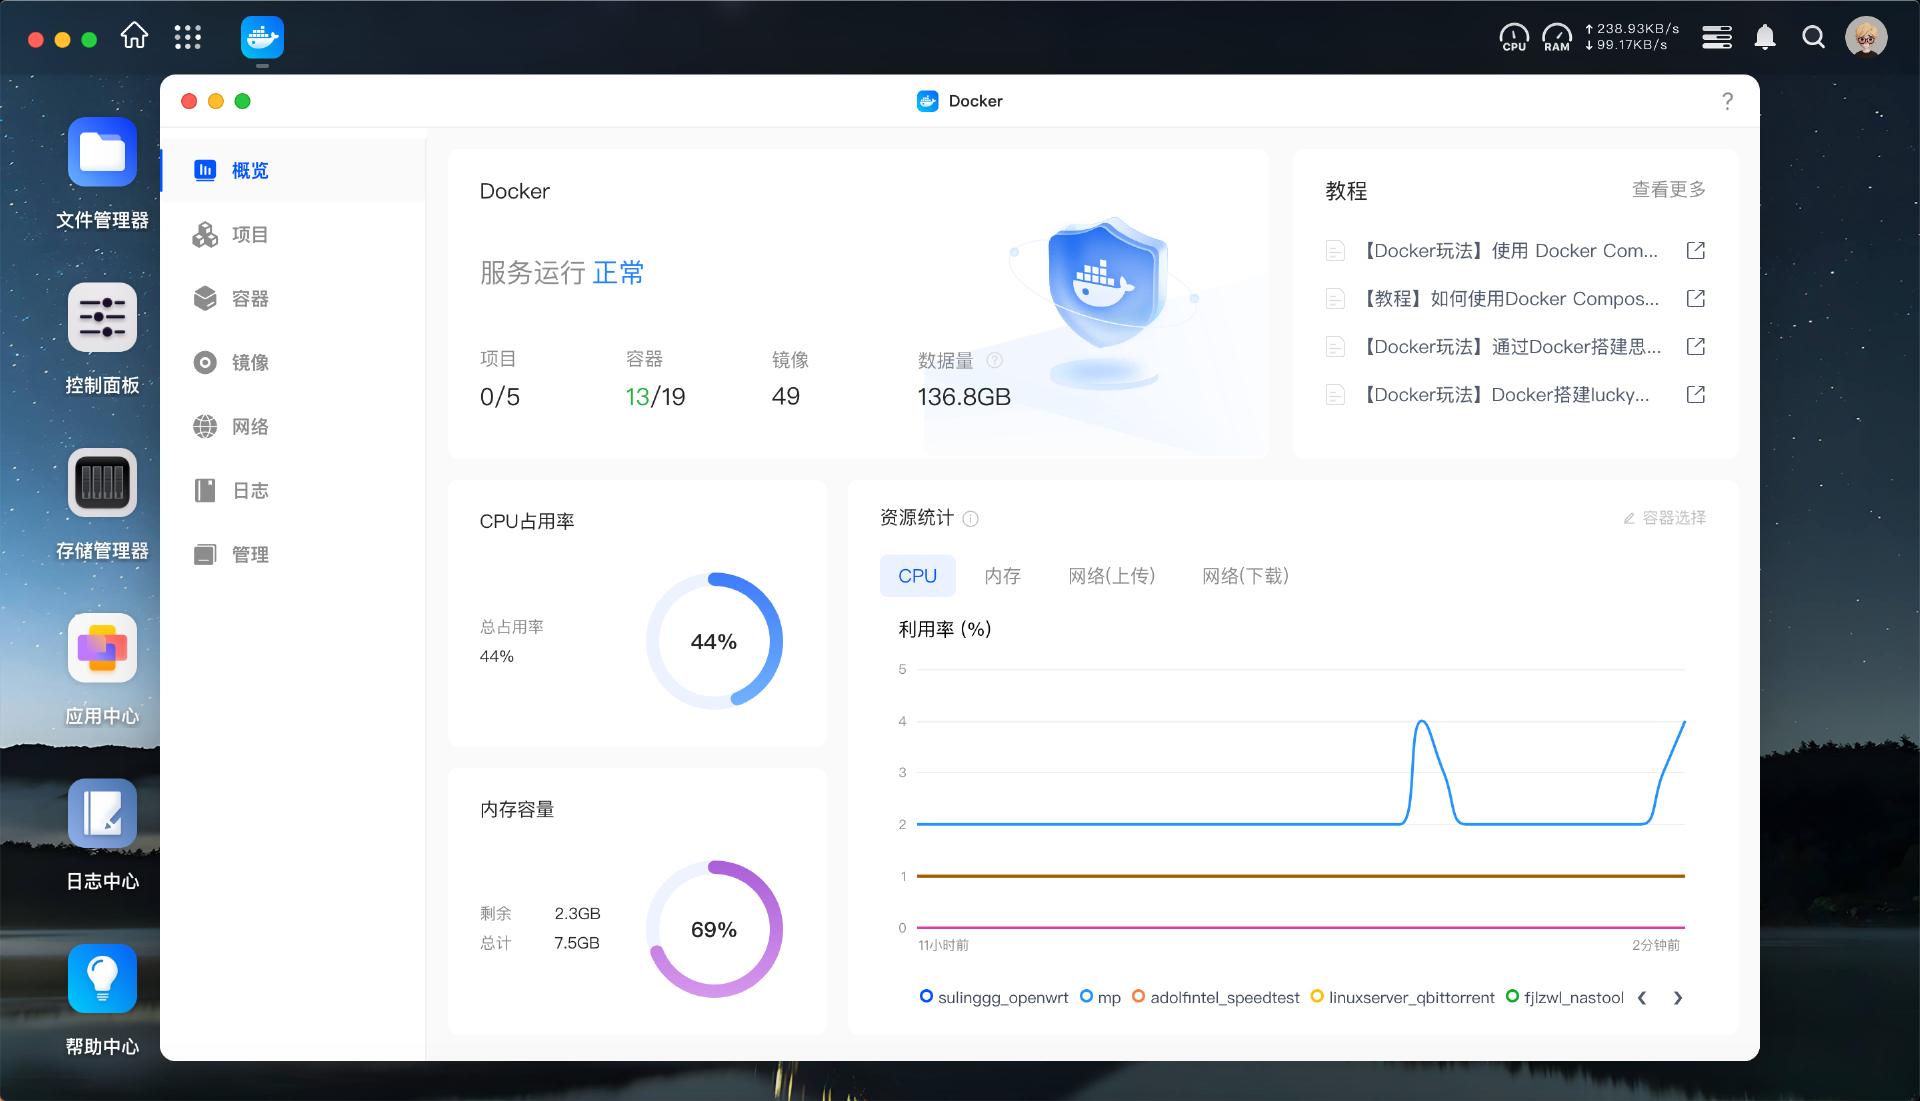
Task: Select 管理 in the Docker sidebar
Action: tap(293, 555)
